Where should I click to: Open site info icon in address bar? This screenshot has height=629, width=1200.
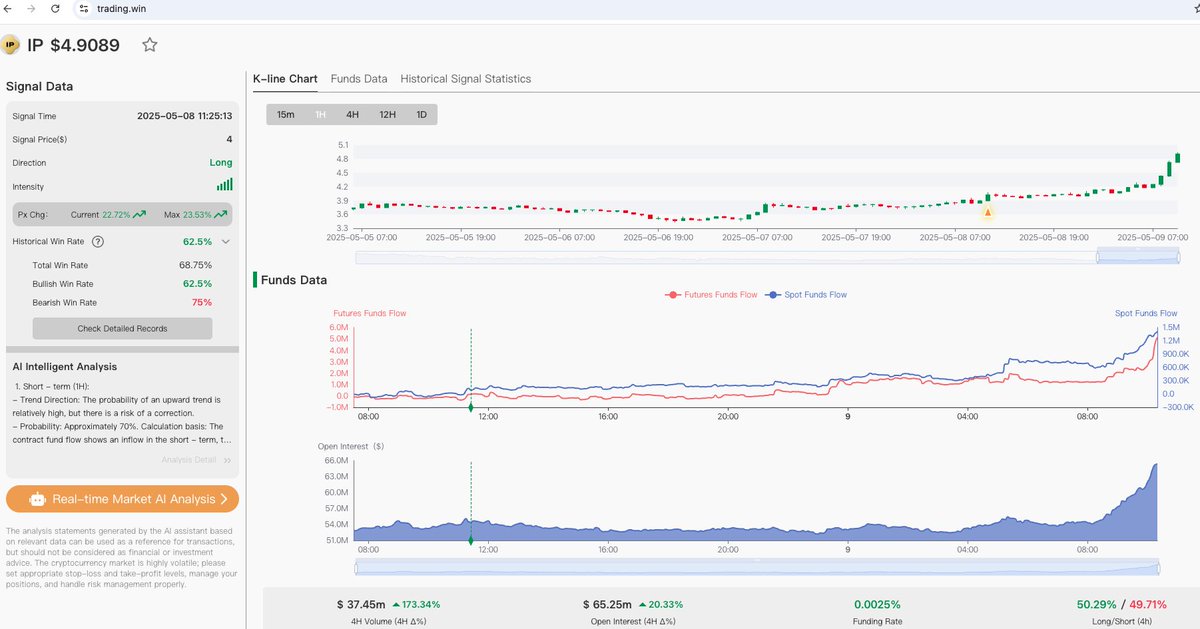tap(85, 8)
